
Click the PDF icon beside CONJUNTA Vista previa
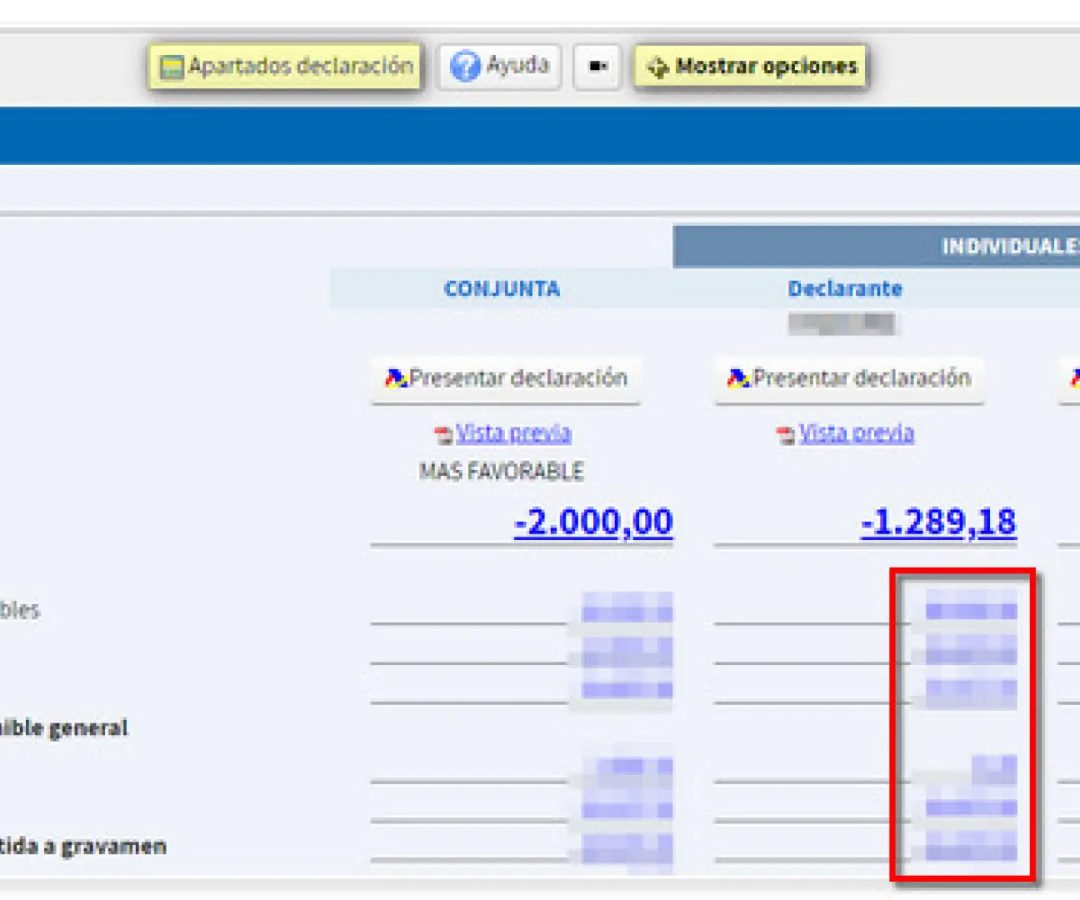443,435
